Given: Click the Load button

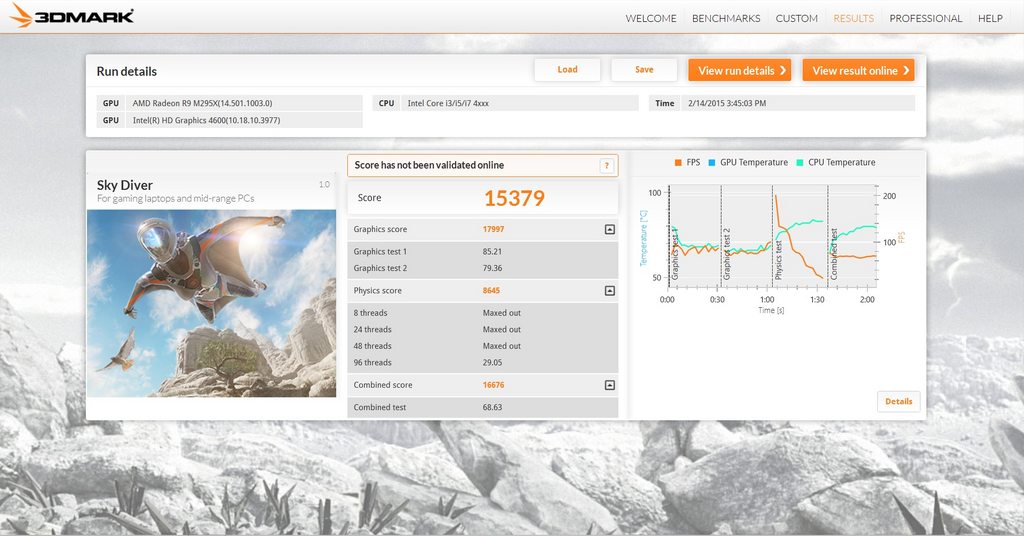Looking at the screenshot, I should [x=567, y=70].
